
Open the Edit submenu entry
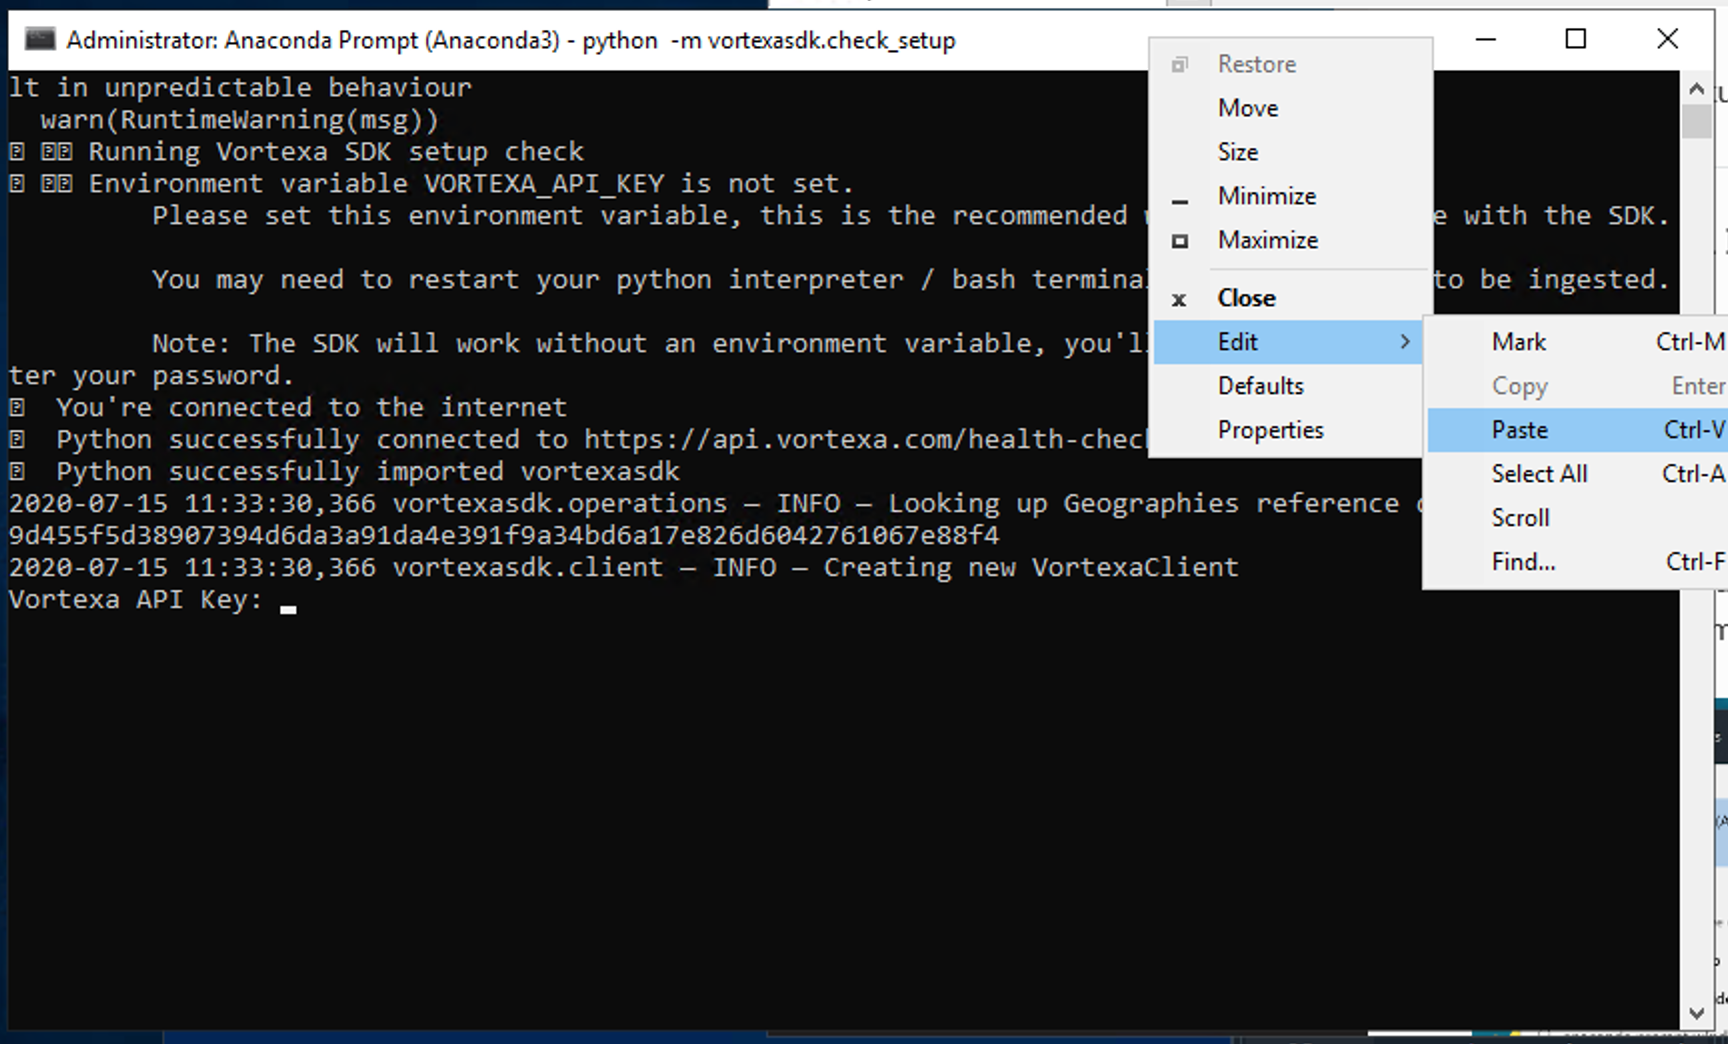(x=1289, y=342)
